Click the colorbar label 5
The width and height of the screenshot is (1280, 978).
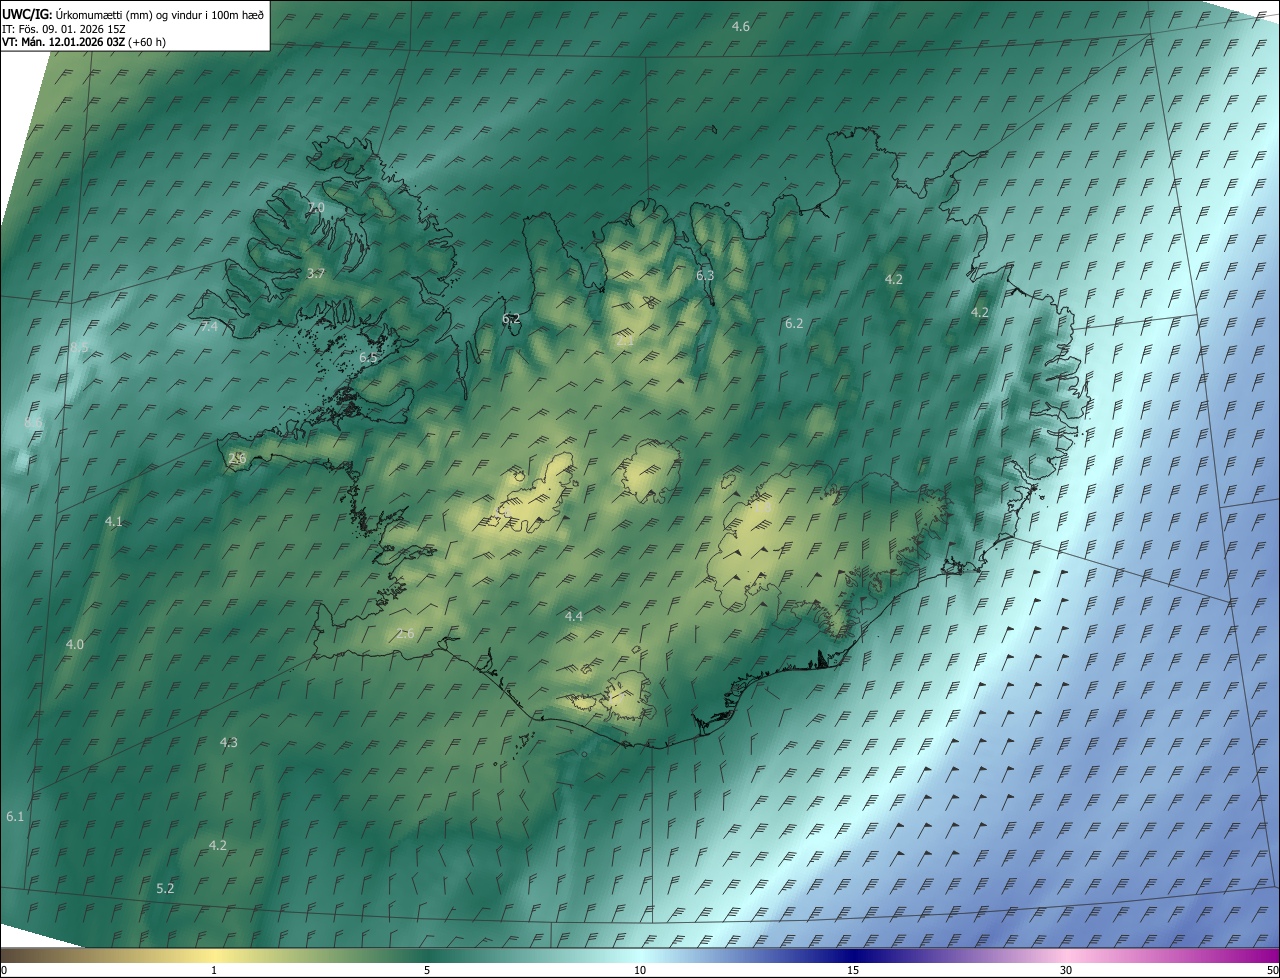click(427, 970)
